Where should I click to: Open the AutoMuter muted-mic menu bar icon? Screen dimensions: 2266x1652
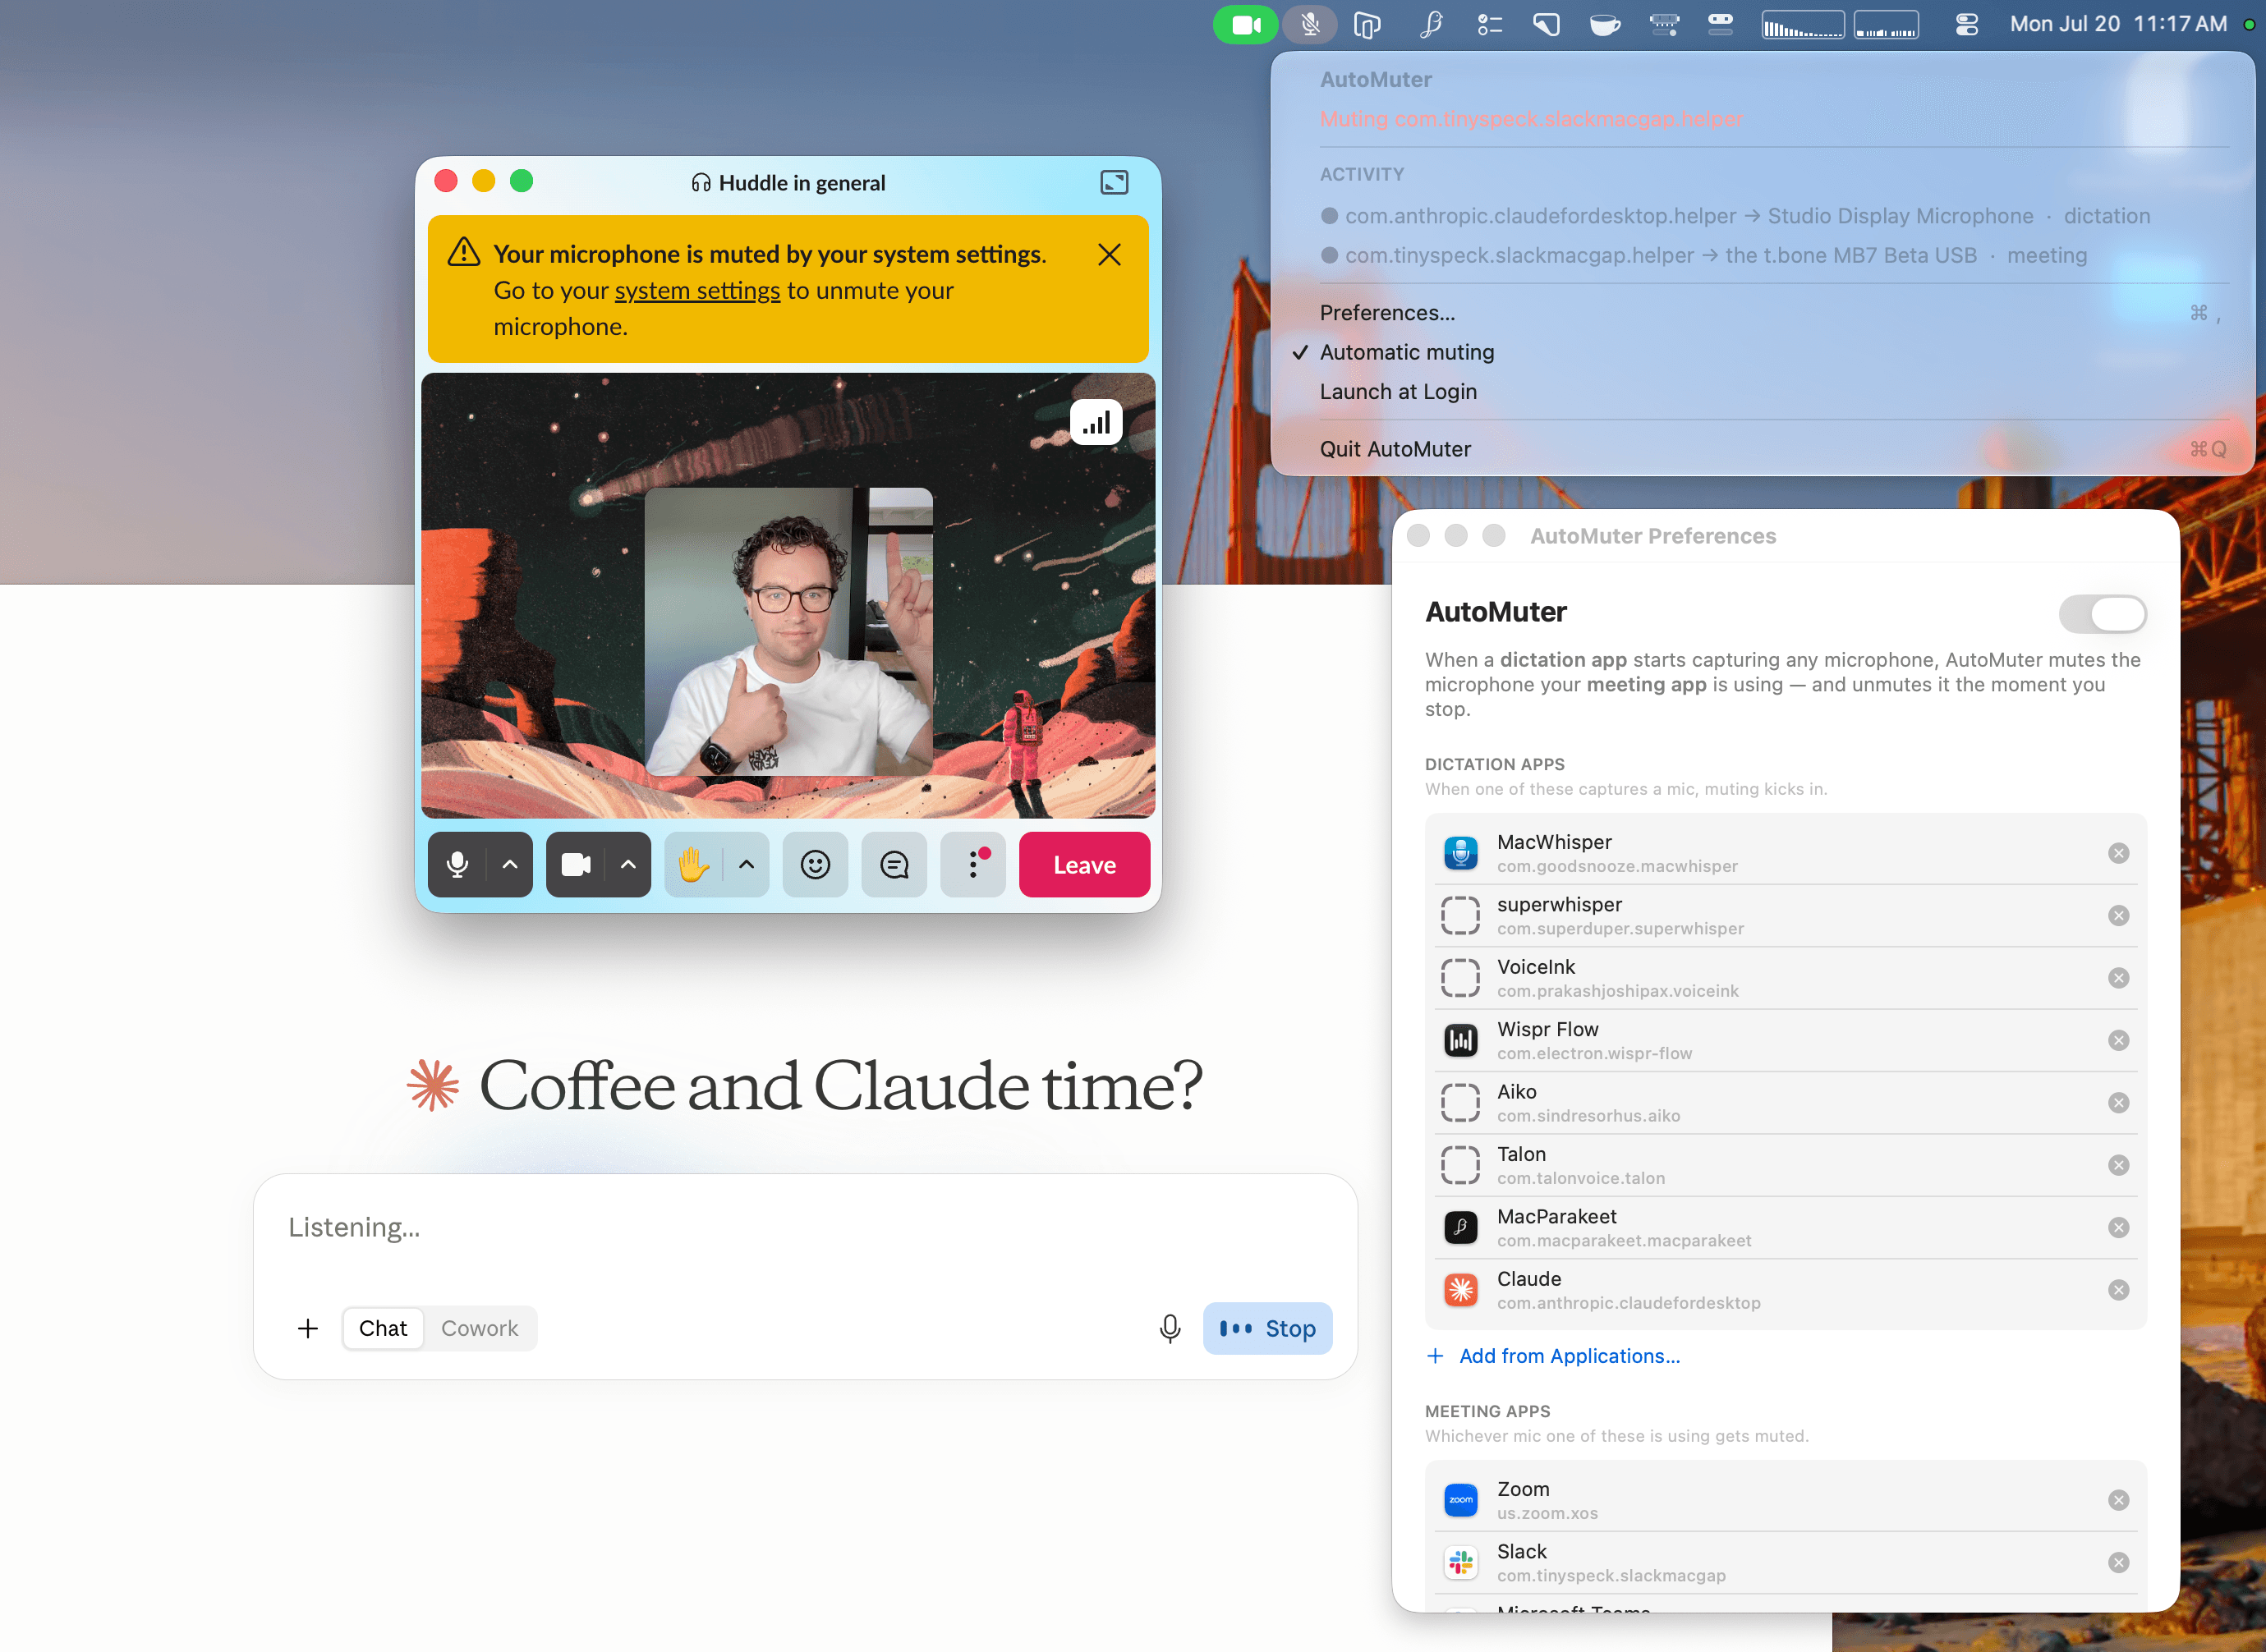point(1310,24)
